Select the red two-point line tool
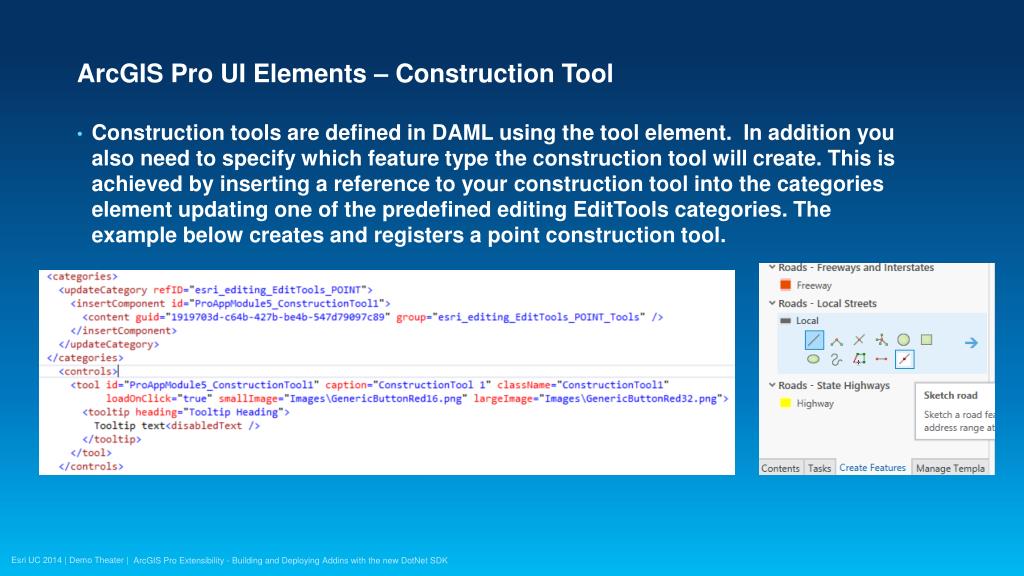The width and height of the screenshot is (1024, 576). click(882, 359)
